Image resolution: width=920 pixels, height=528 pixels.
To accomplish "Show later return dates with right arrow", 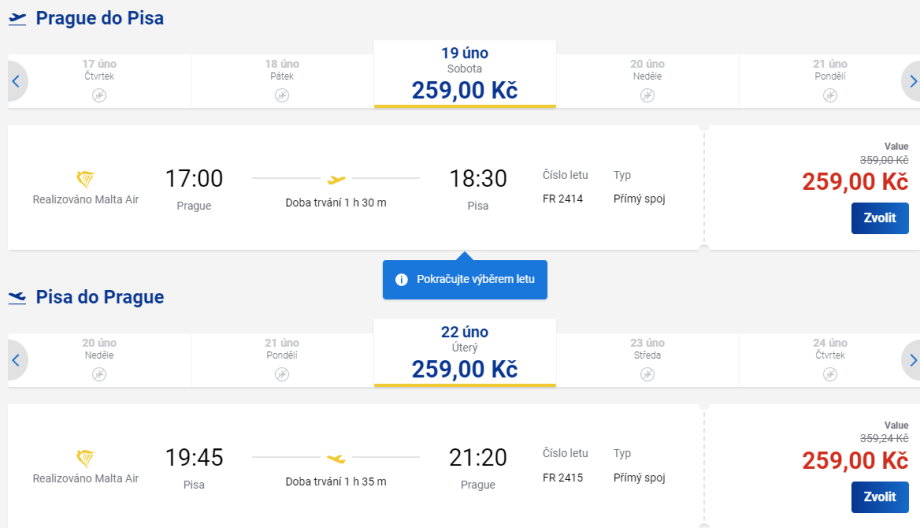I will coord(910,360).
